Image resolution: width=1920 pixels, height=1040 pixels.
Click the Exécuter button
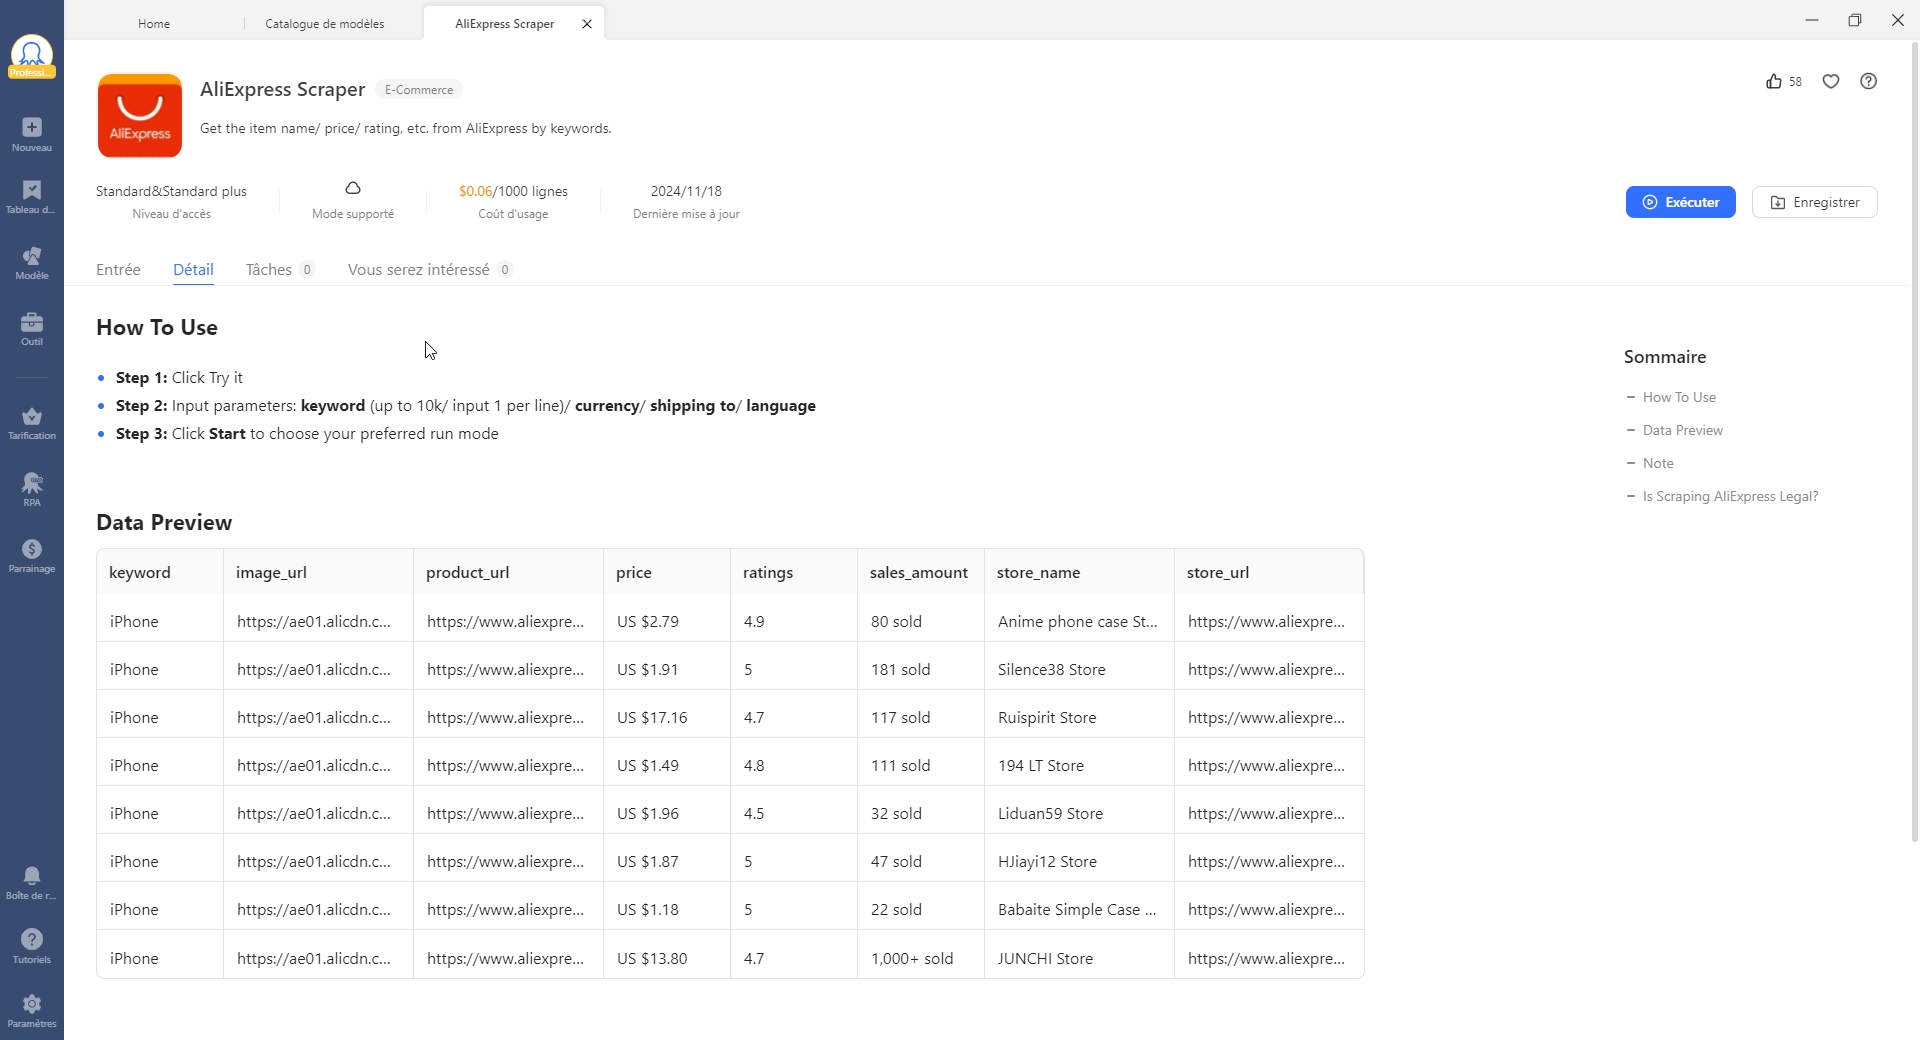click(x=1680, y=202)
